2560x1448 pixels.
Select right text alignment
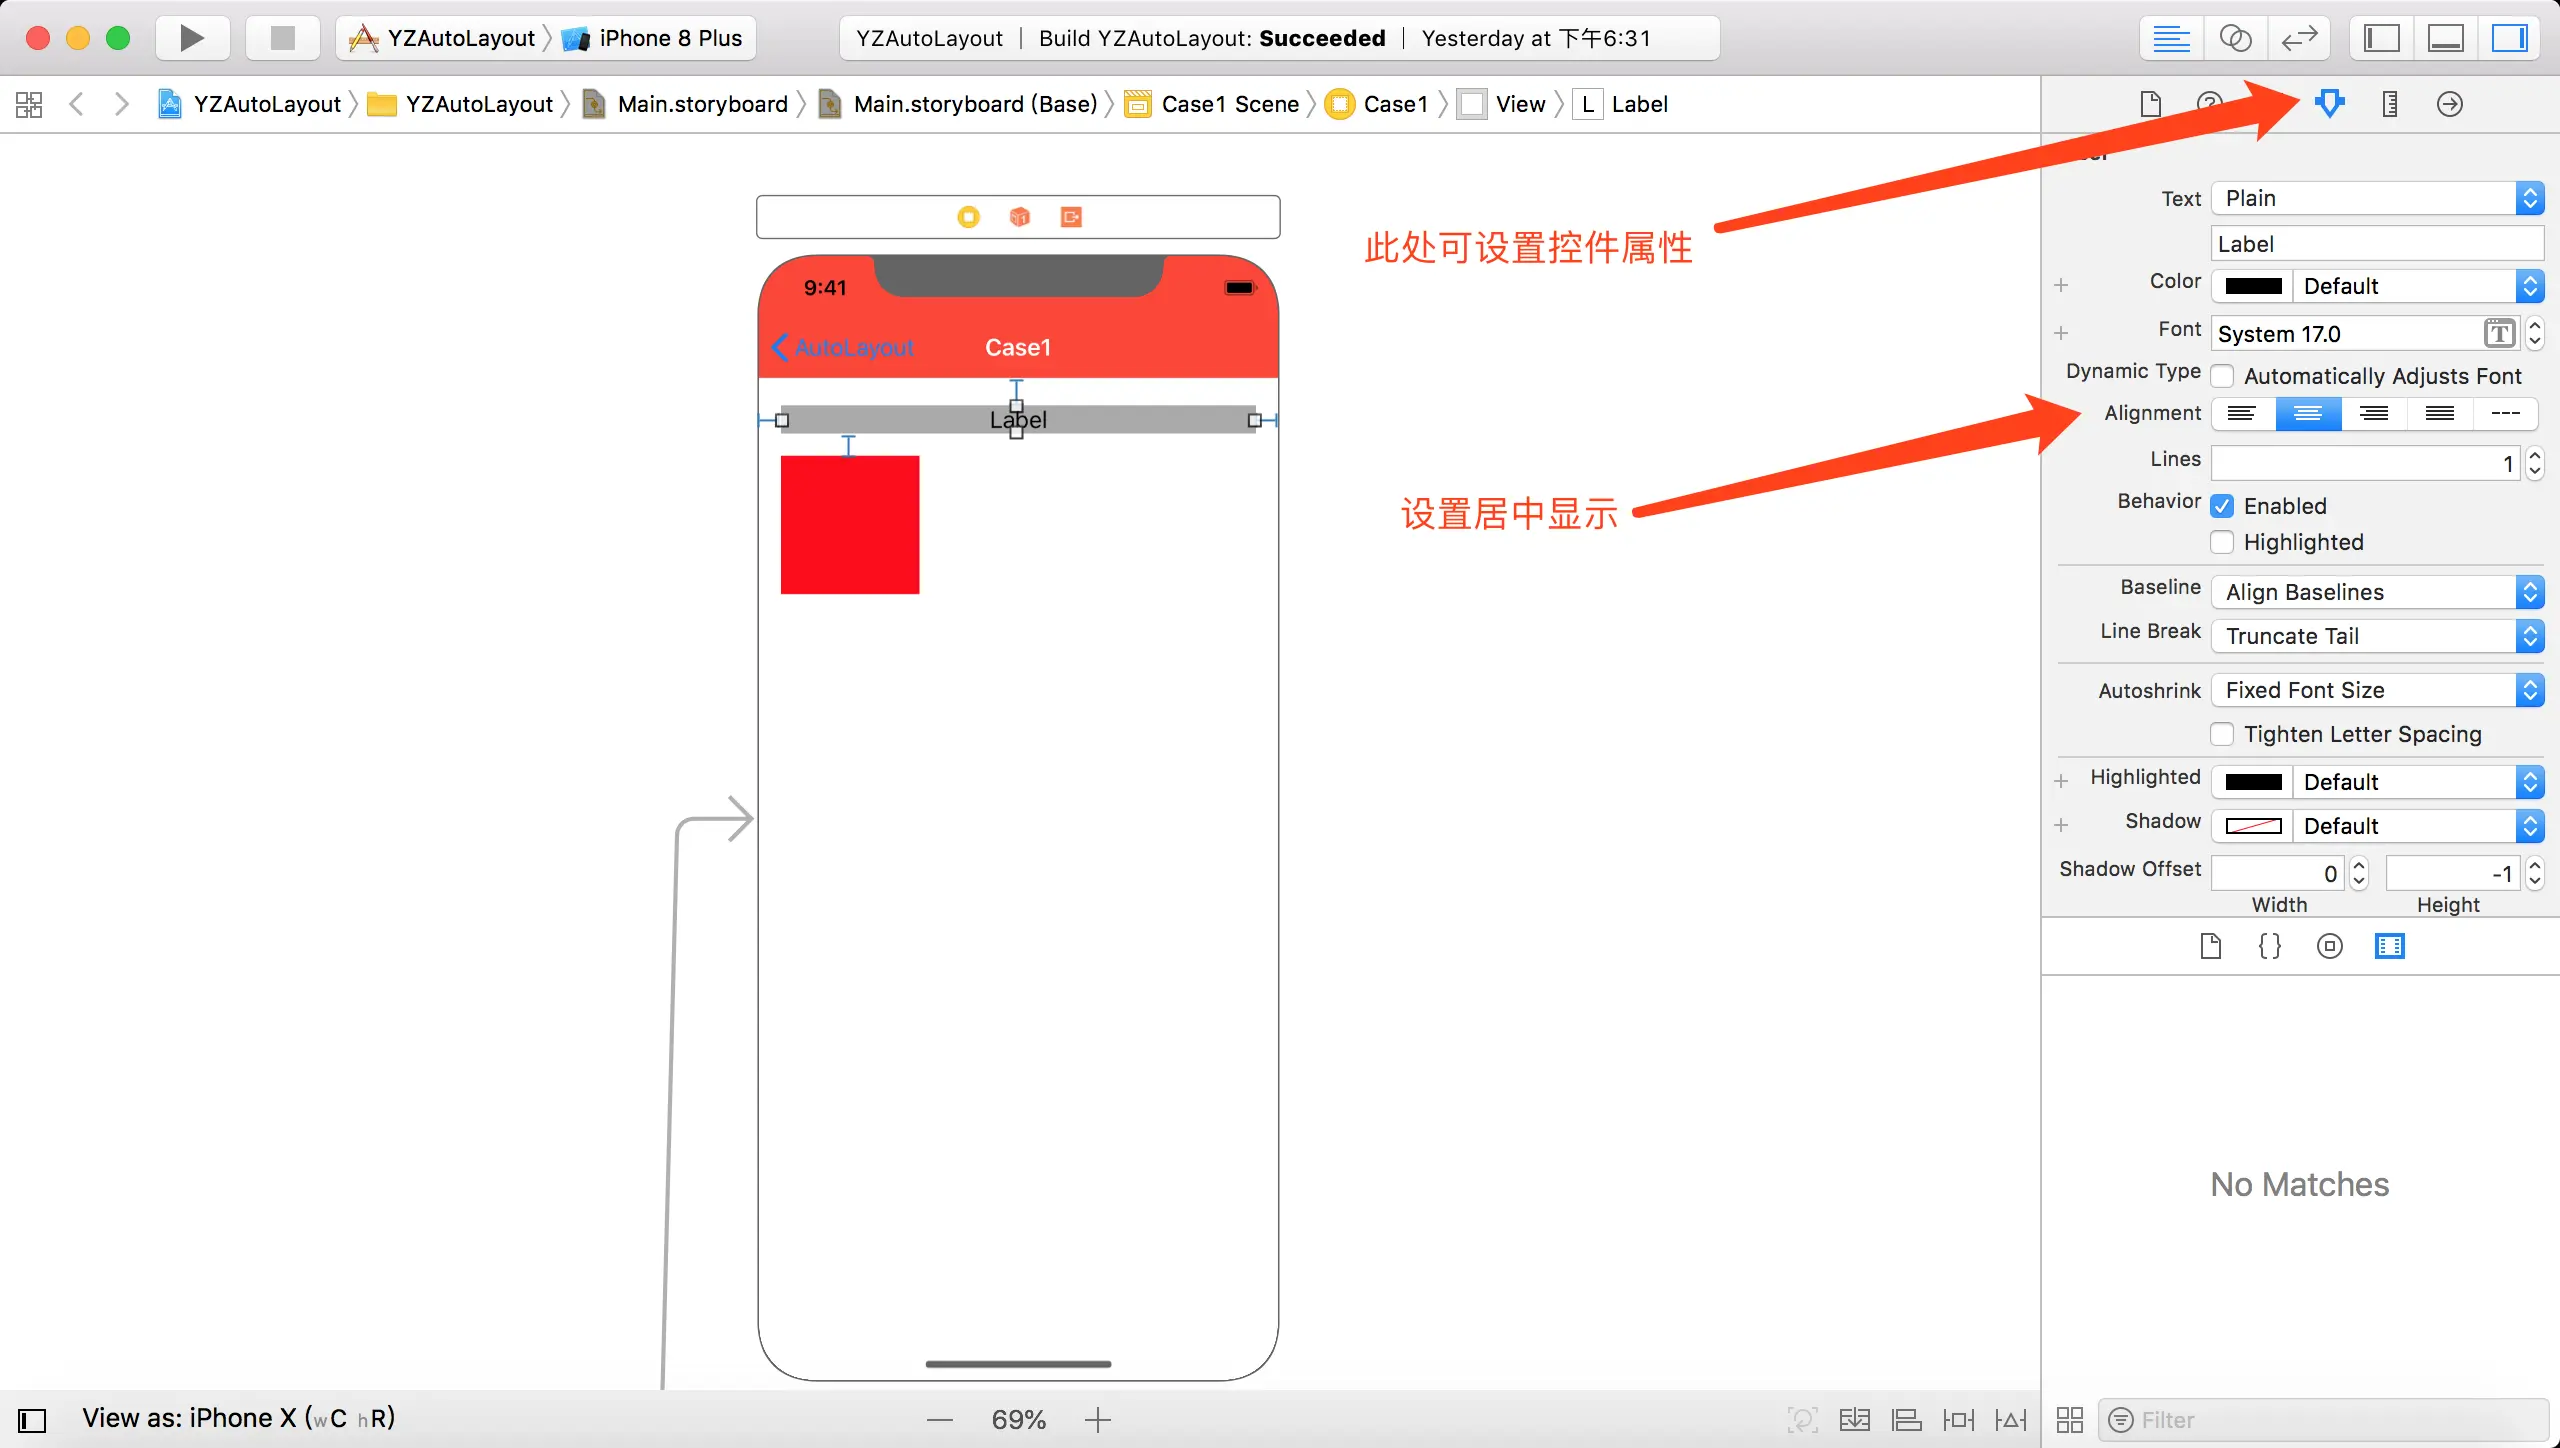click(2373, 413)
